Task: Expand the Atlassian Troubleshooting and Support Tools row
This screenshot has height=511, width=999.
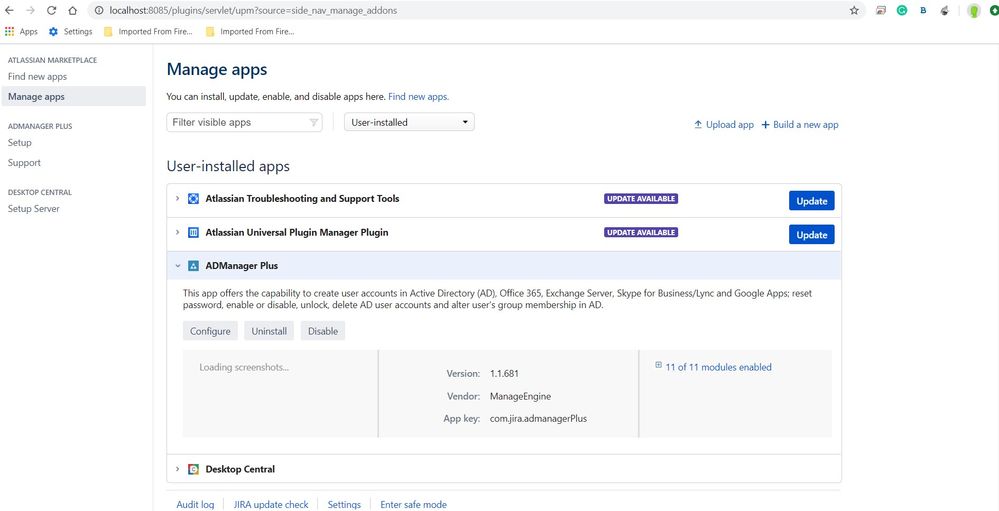Action: tap(177, 199)
